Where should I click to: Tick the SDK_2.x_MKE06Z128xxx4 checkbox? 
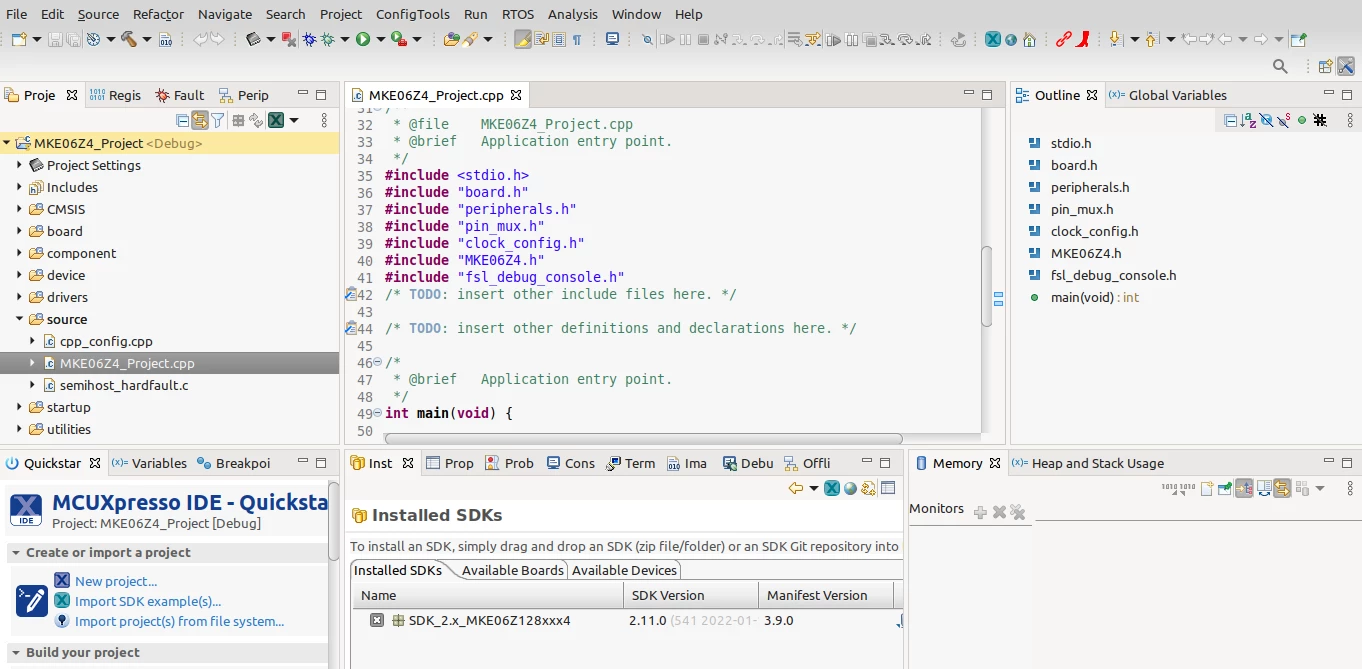coord(377,620)
